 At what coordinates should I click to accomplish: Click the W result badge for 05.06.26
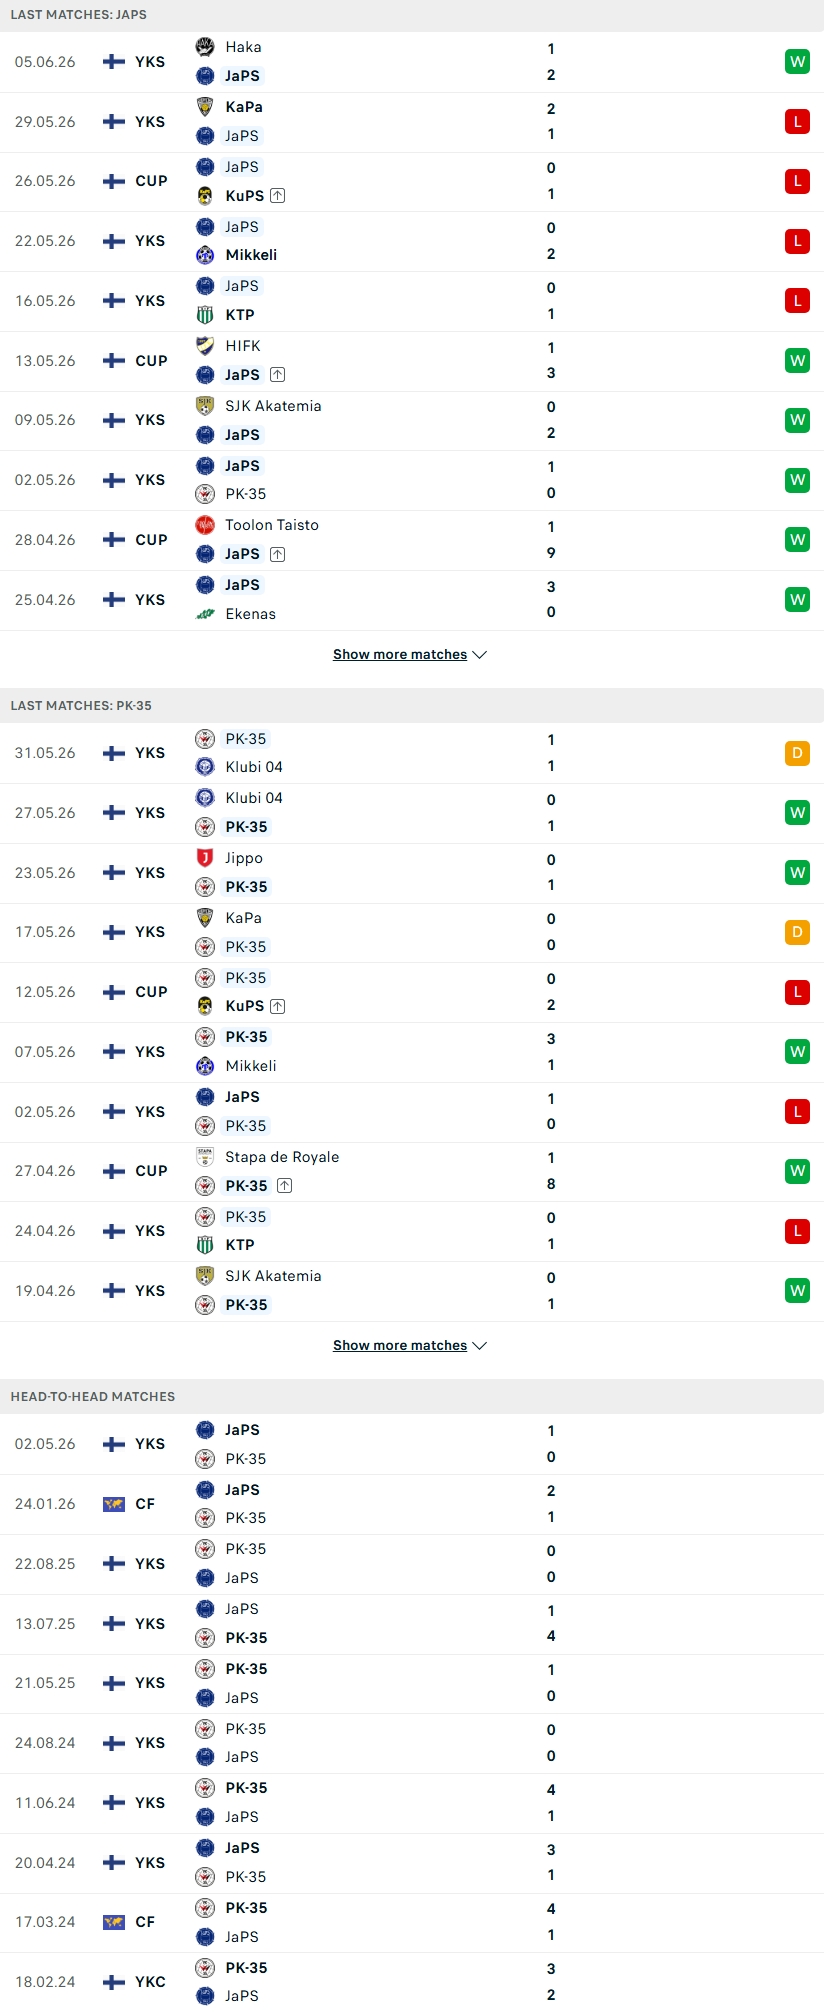click(x=797, y=62)
